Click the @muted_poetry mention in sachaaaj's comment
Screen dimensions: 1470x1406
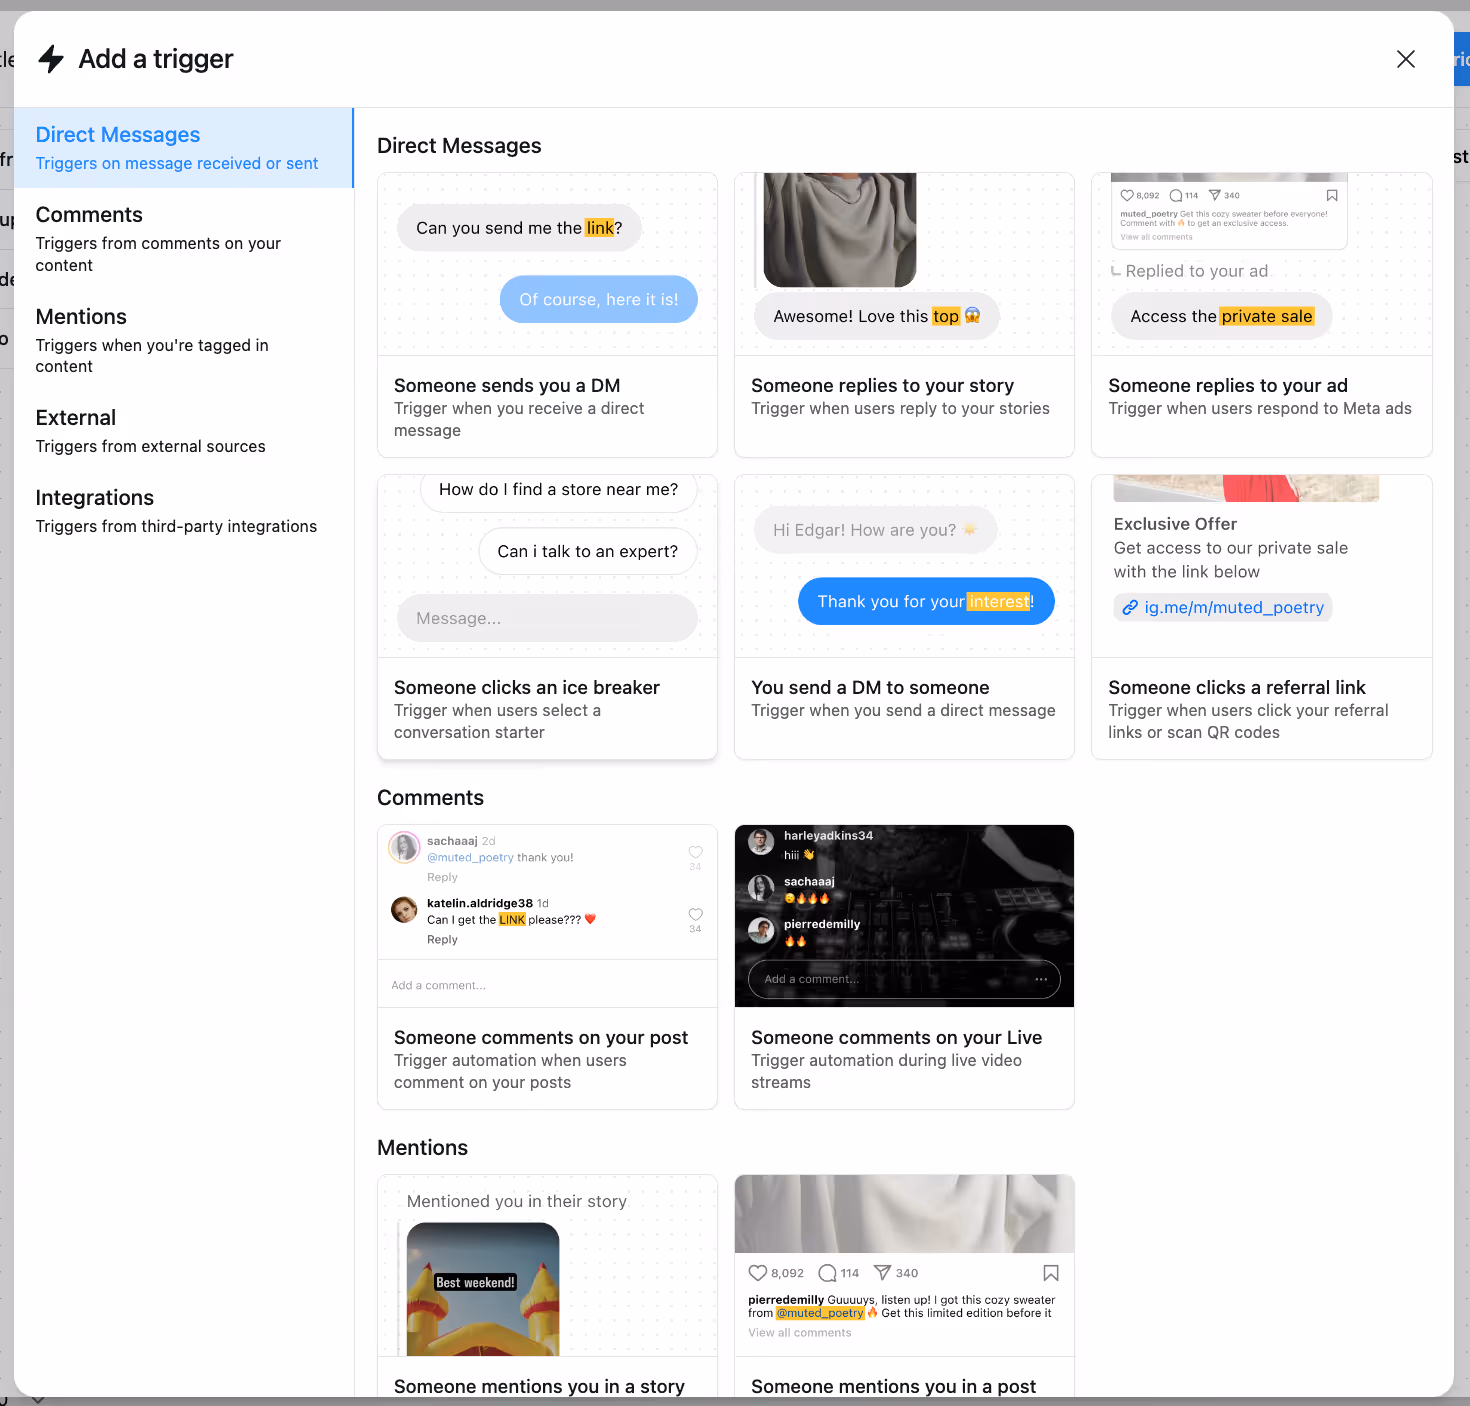470,857
